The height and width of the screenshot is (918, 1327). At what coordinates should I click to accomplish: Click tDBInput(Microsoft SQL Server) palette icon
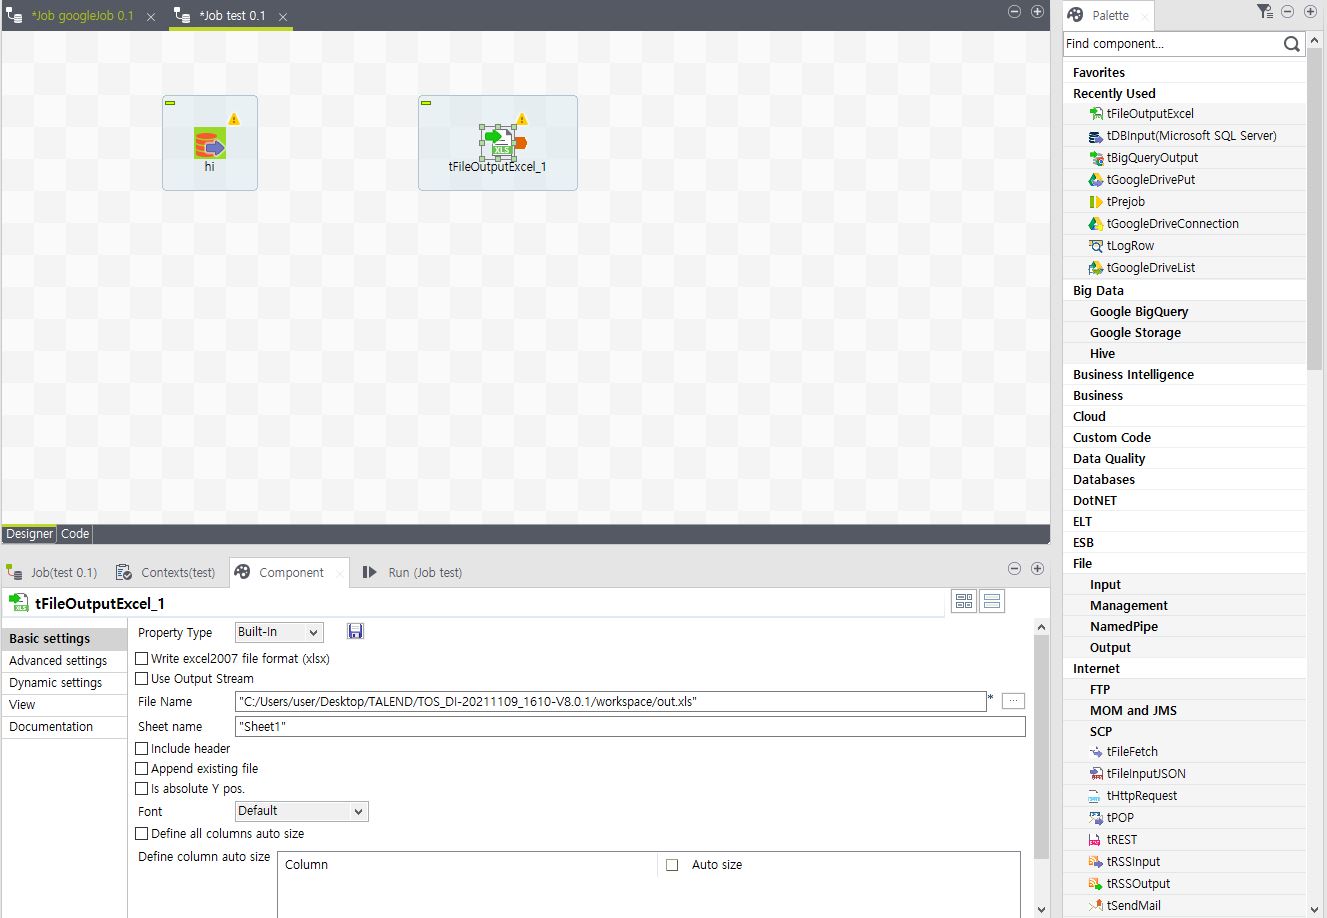1096,136
